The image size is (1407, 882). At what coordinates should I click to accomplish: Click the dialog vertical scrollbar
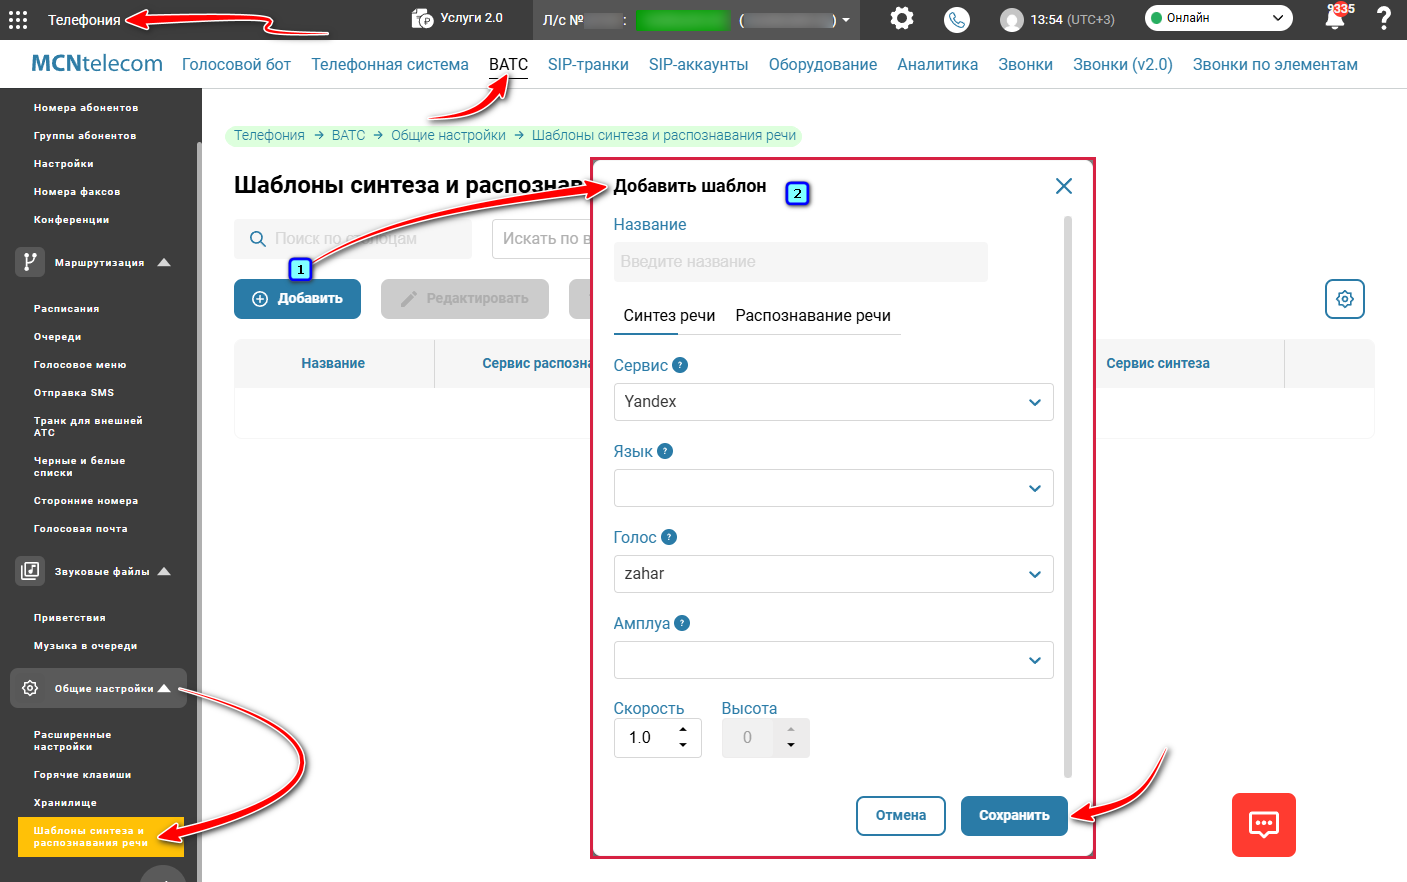1068,496
